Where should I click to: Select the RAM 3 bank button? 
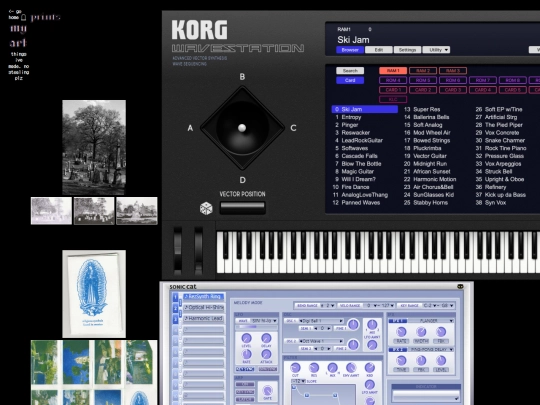point(453,71)
